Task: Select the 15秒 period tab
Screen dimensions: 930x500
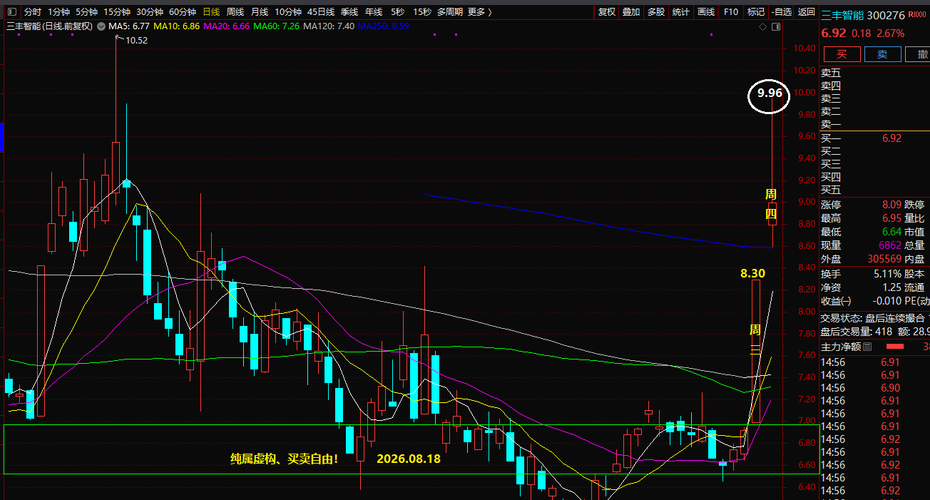Action: 422,12
